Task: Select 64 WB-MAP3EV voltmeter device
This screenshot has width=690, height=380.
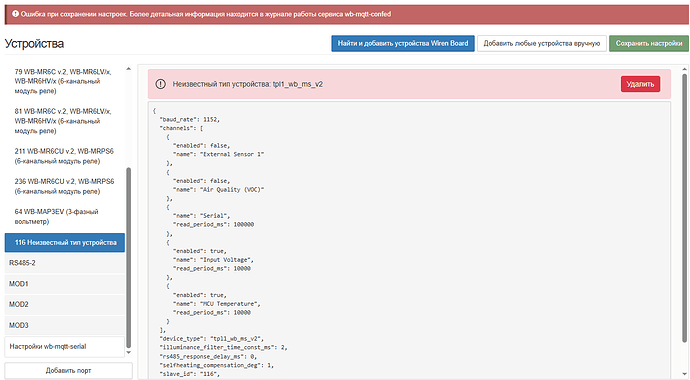Action: pyautogui.click(x=64, y=216)
